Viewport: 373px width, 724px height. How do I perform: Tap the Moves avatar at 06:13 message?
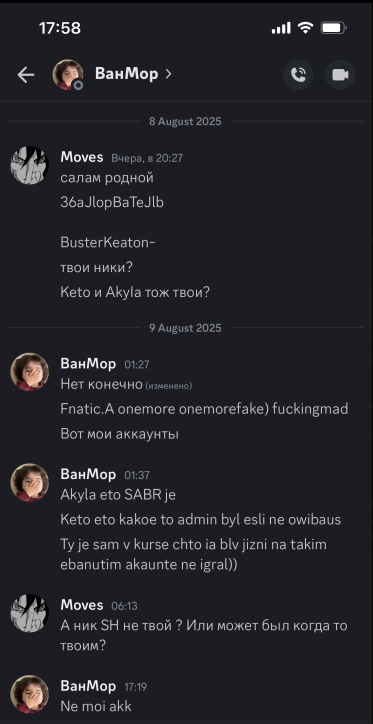point(30,613)
